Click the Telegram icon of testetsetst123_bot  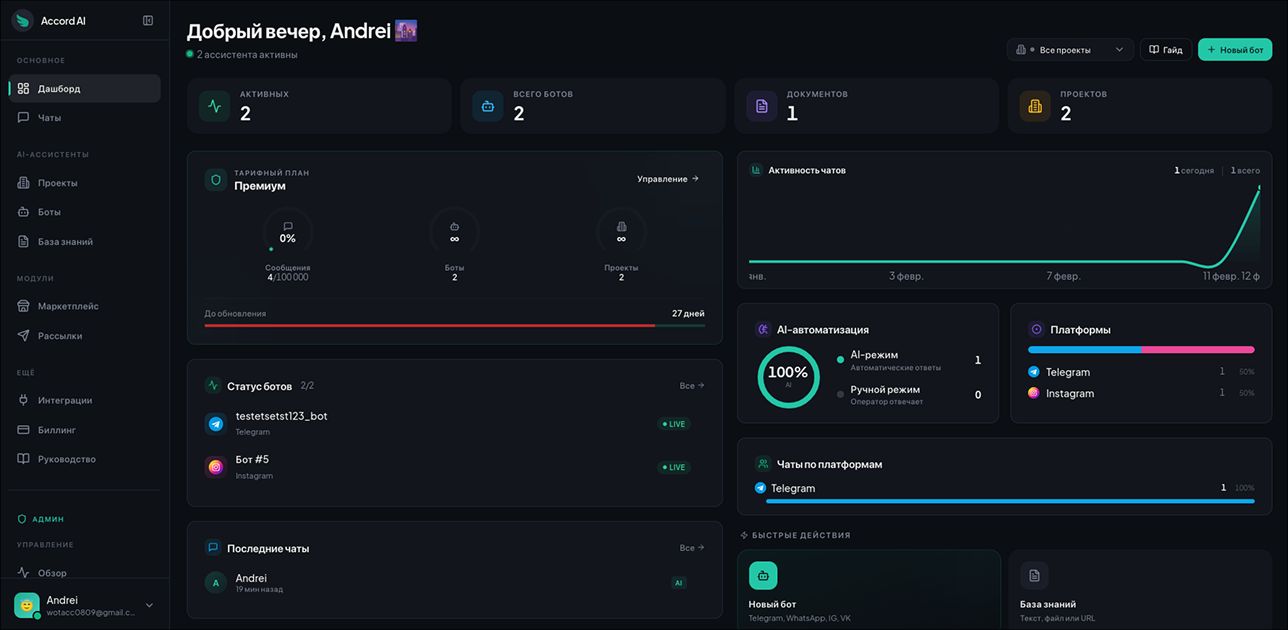pos(215,423)
